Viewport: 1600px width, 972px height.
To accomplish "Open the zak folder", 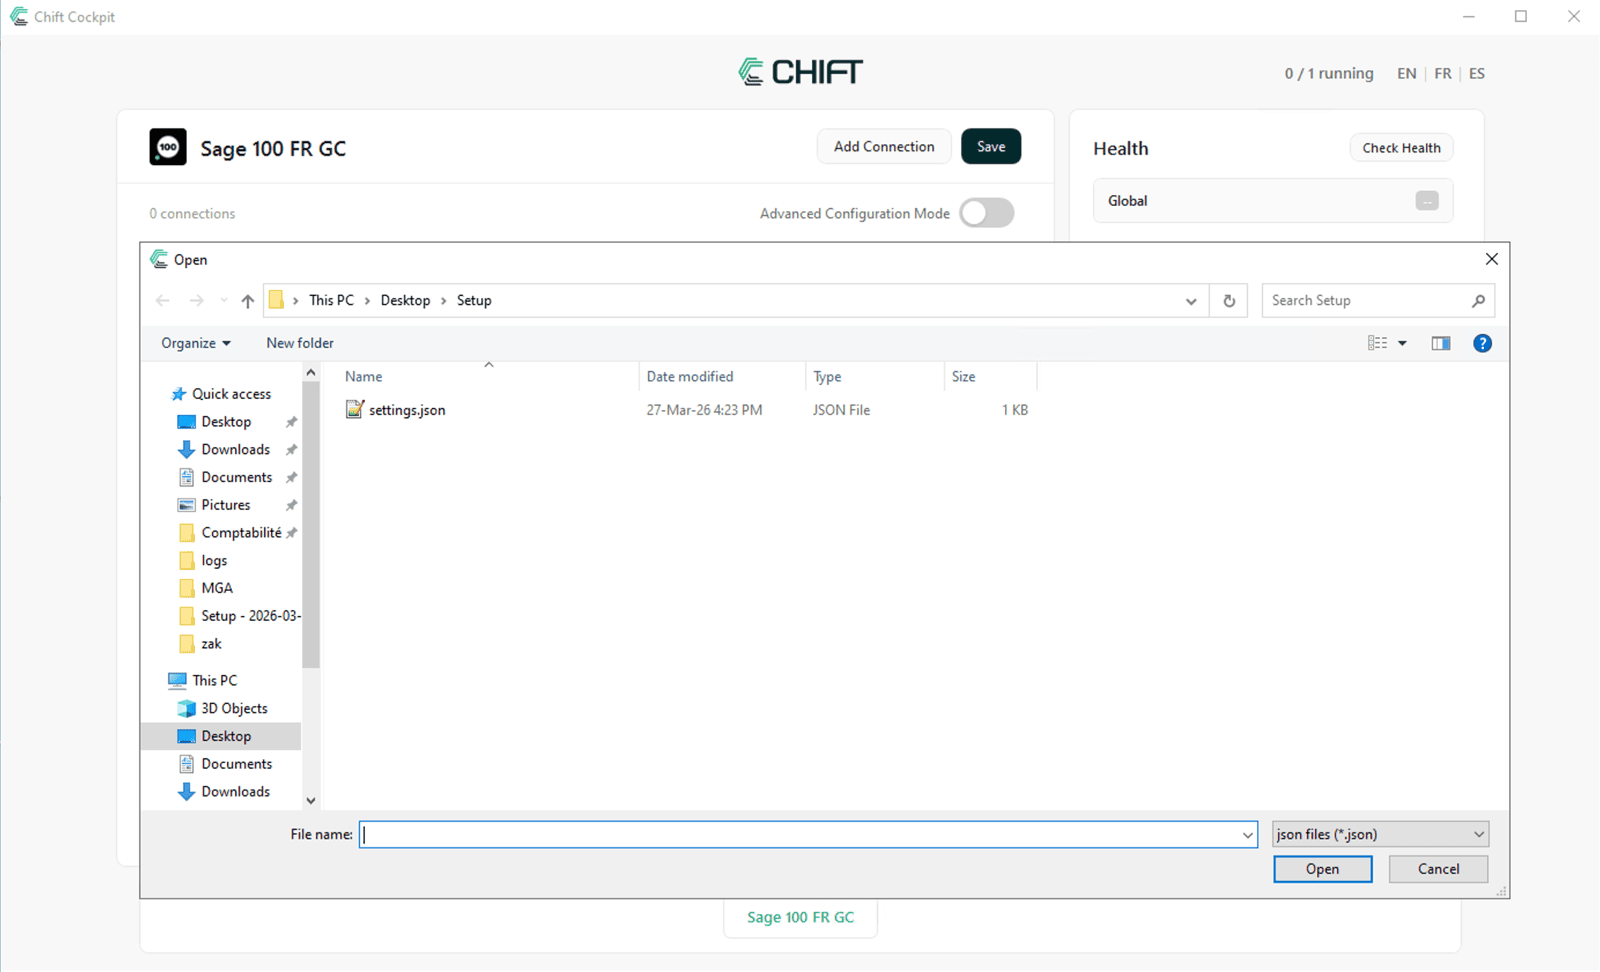I will point(211,644).
